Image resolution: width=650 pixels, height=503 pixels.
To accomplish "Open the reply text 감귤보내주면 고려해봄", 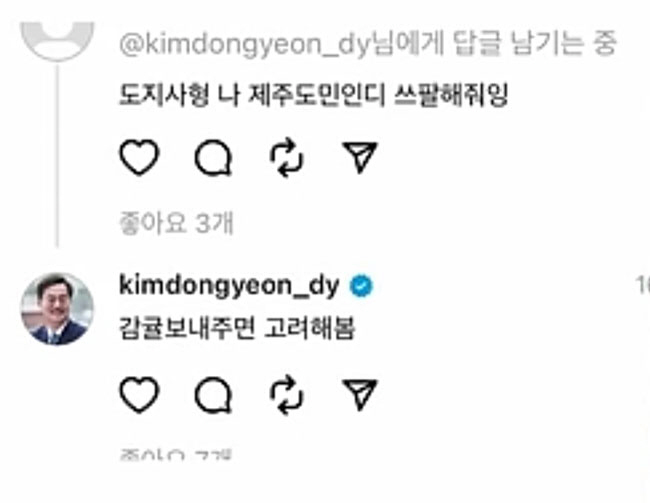I will [237, 328].
